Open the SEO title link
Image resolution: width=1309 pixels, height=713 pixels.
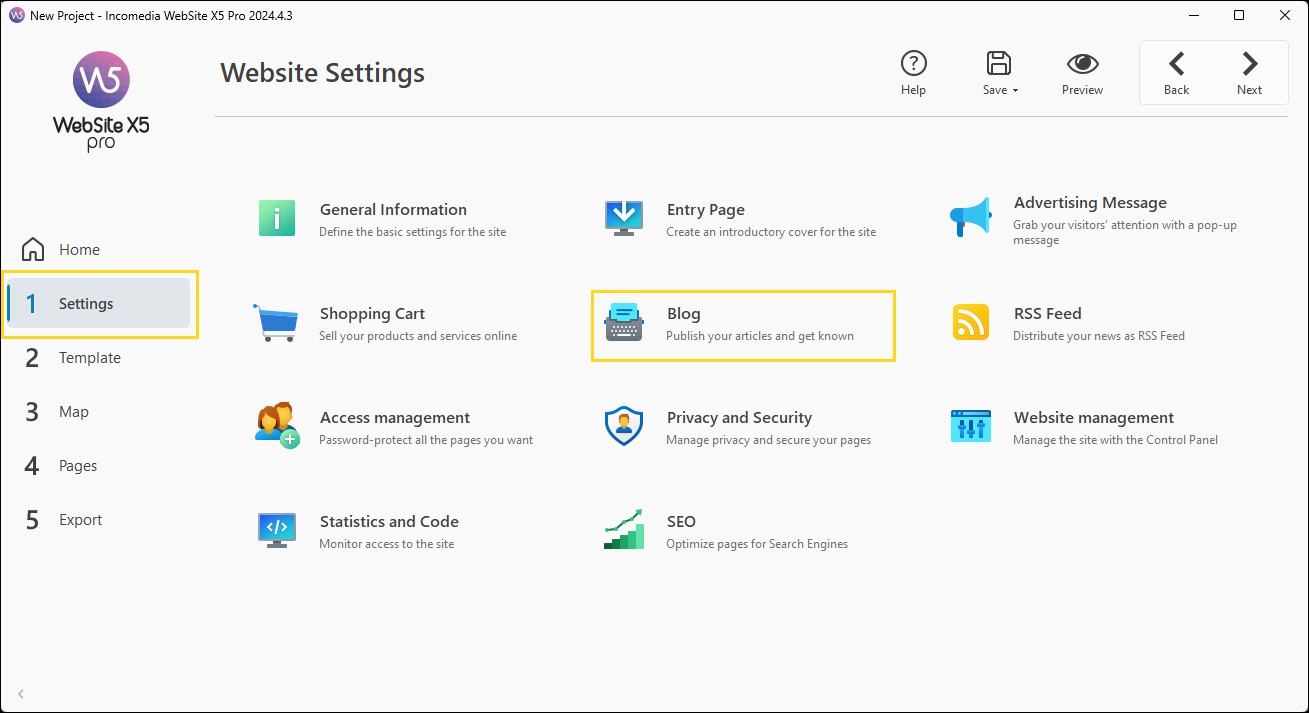pos(681,522)
